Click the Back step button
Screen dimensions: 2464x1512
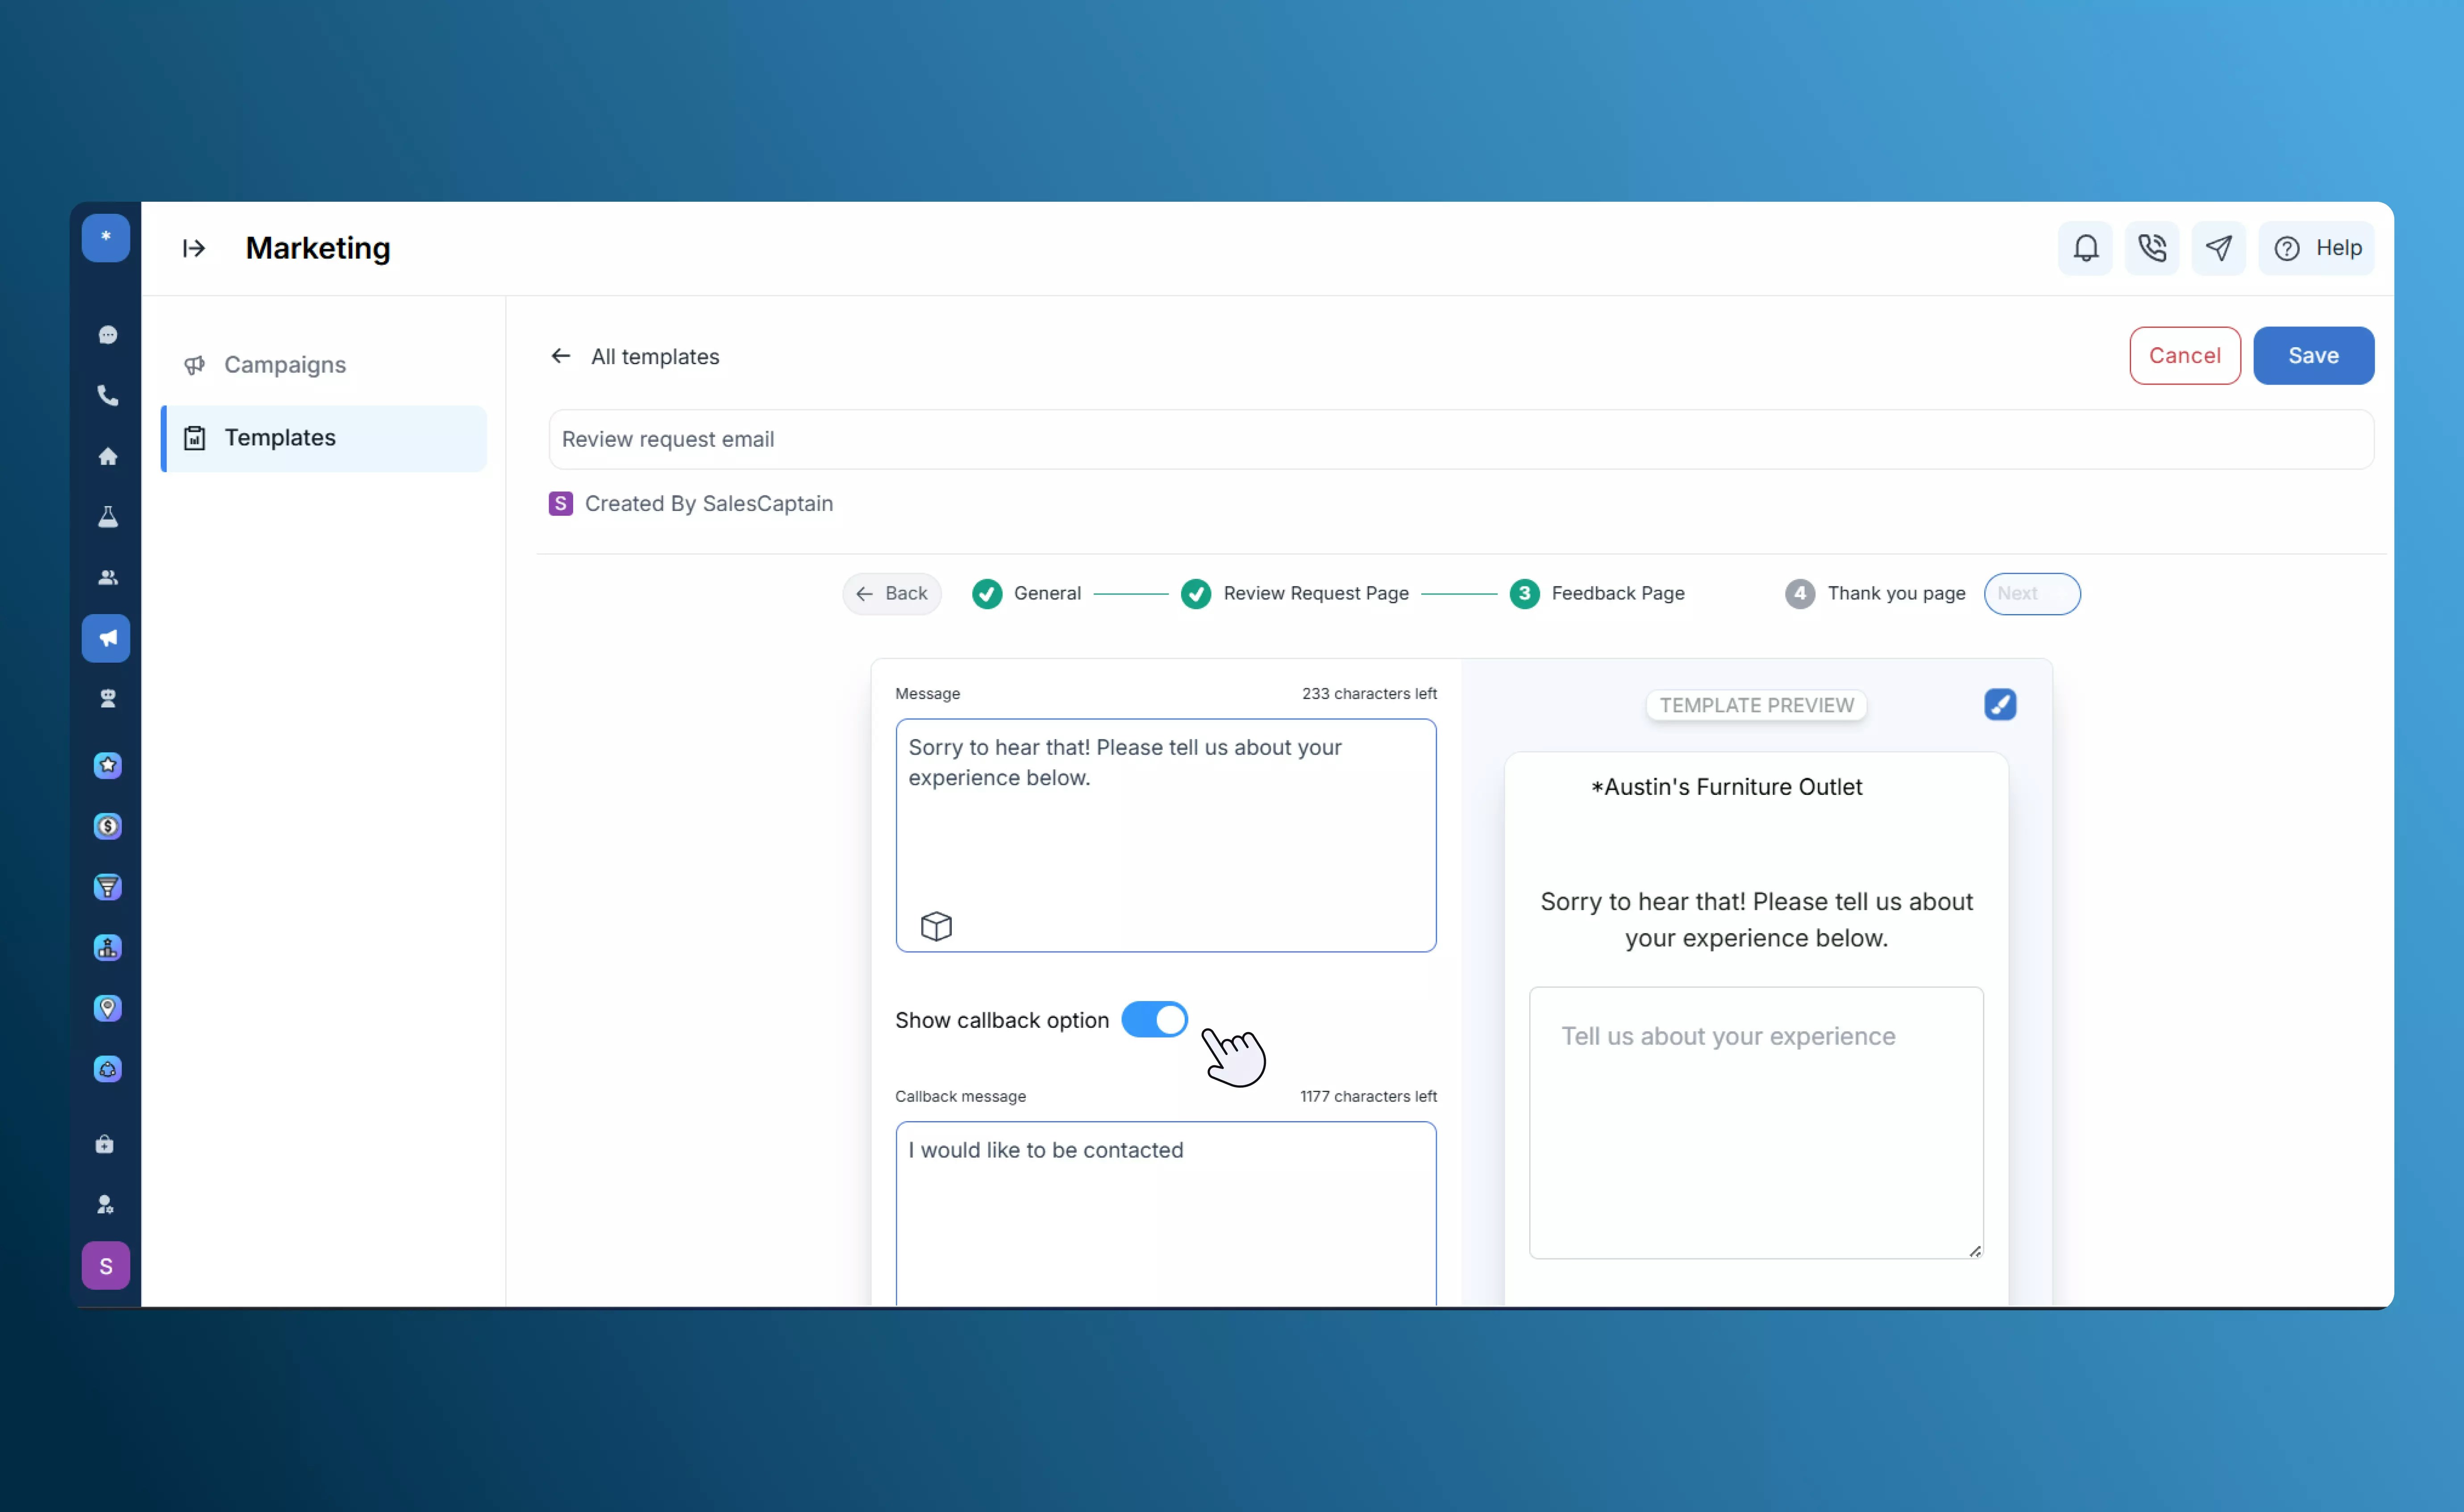[892, 594]
